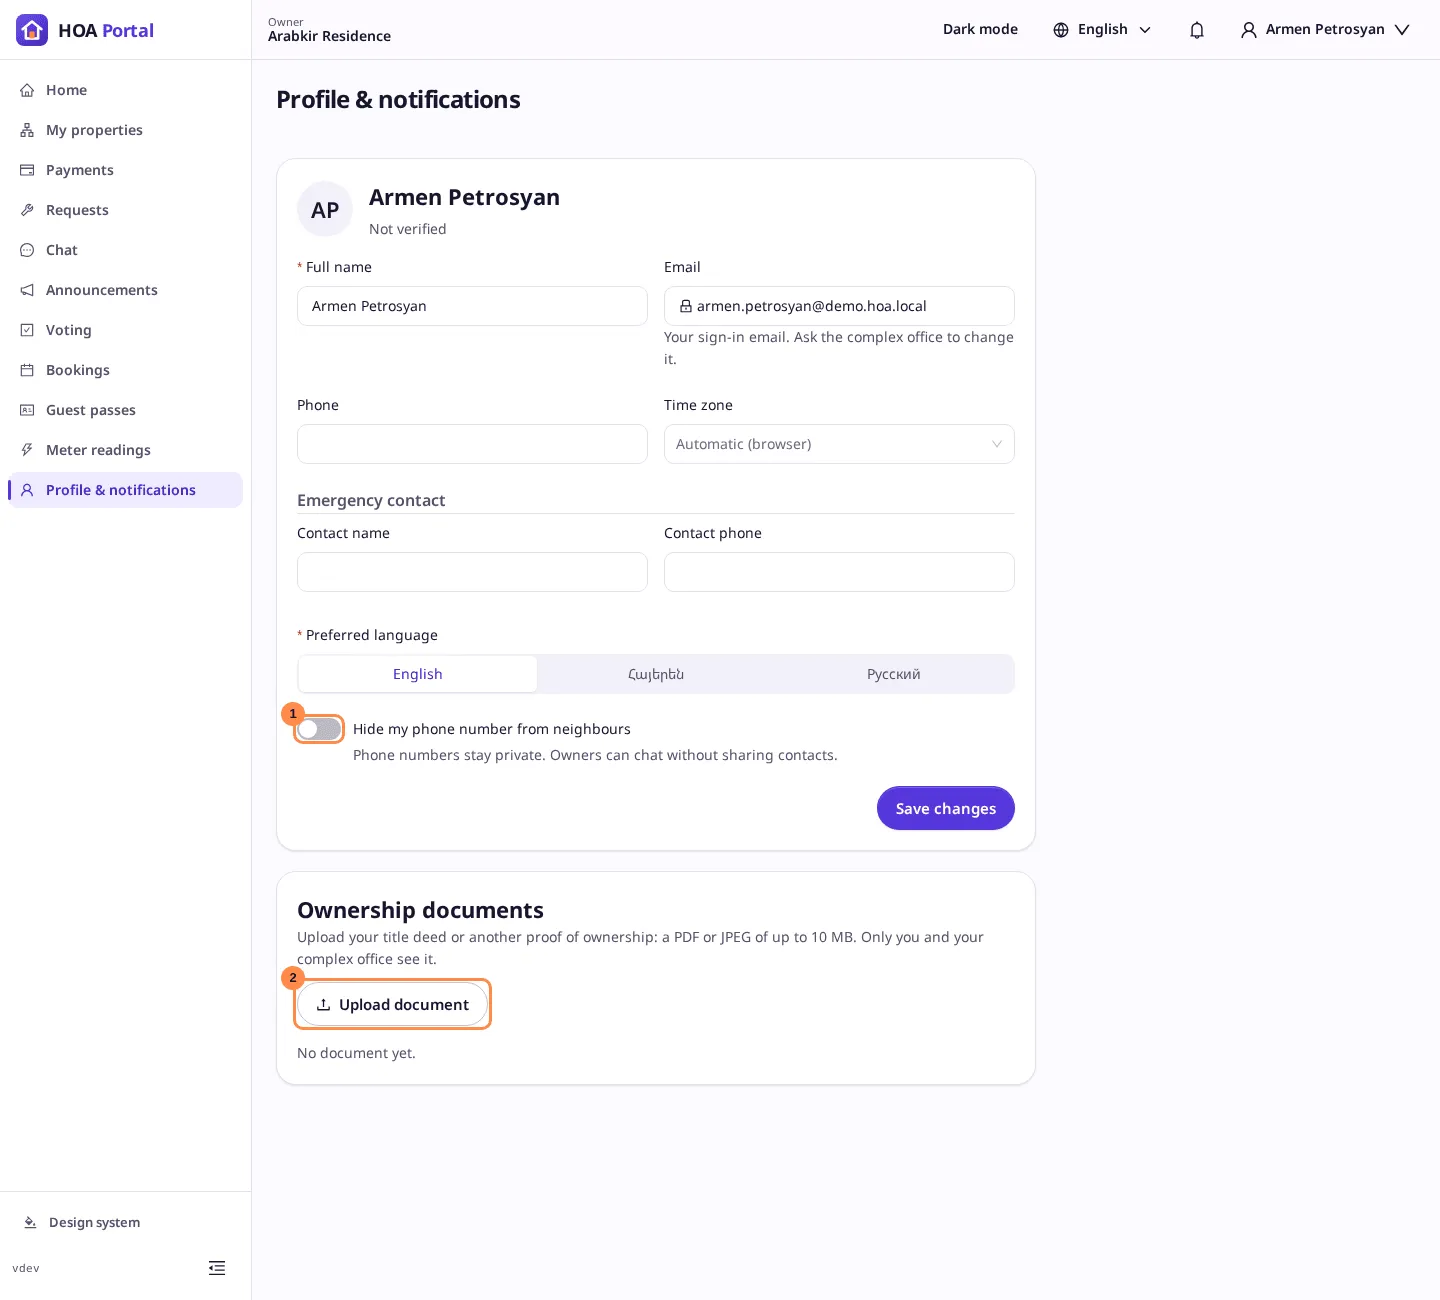Toggle Hide my phone number from neighbours

[x=319, y=729]
